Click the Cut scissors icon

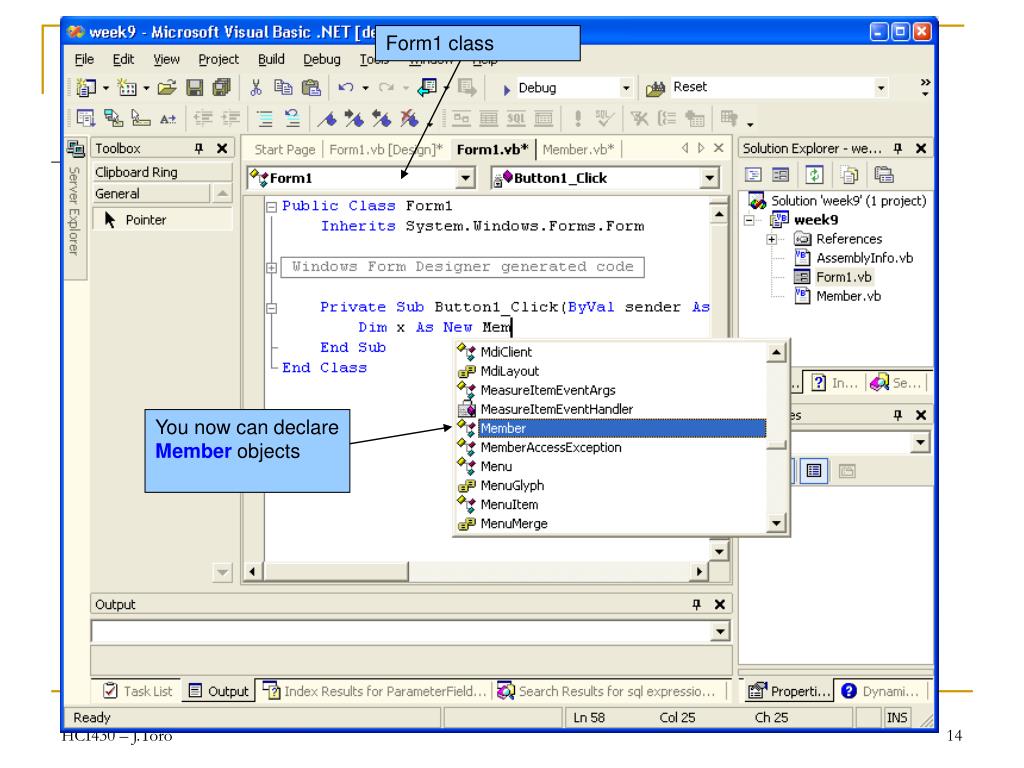click(255, 88)
